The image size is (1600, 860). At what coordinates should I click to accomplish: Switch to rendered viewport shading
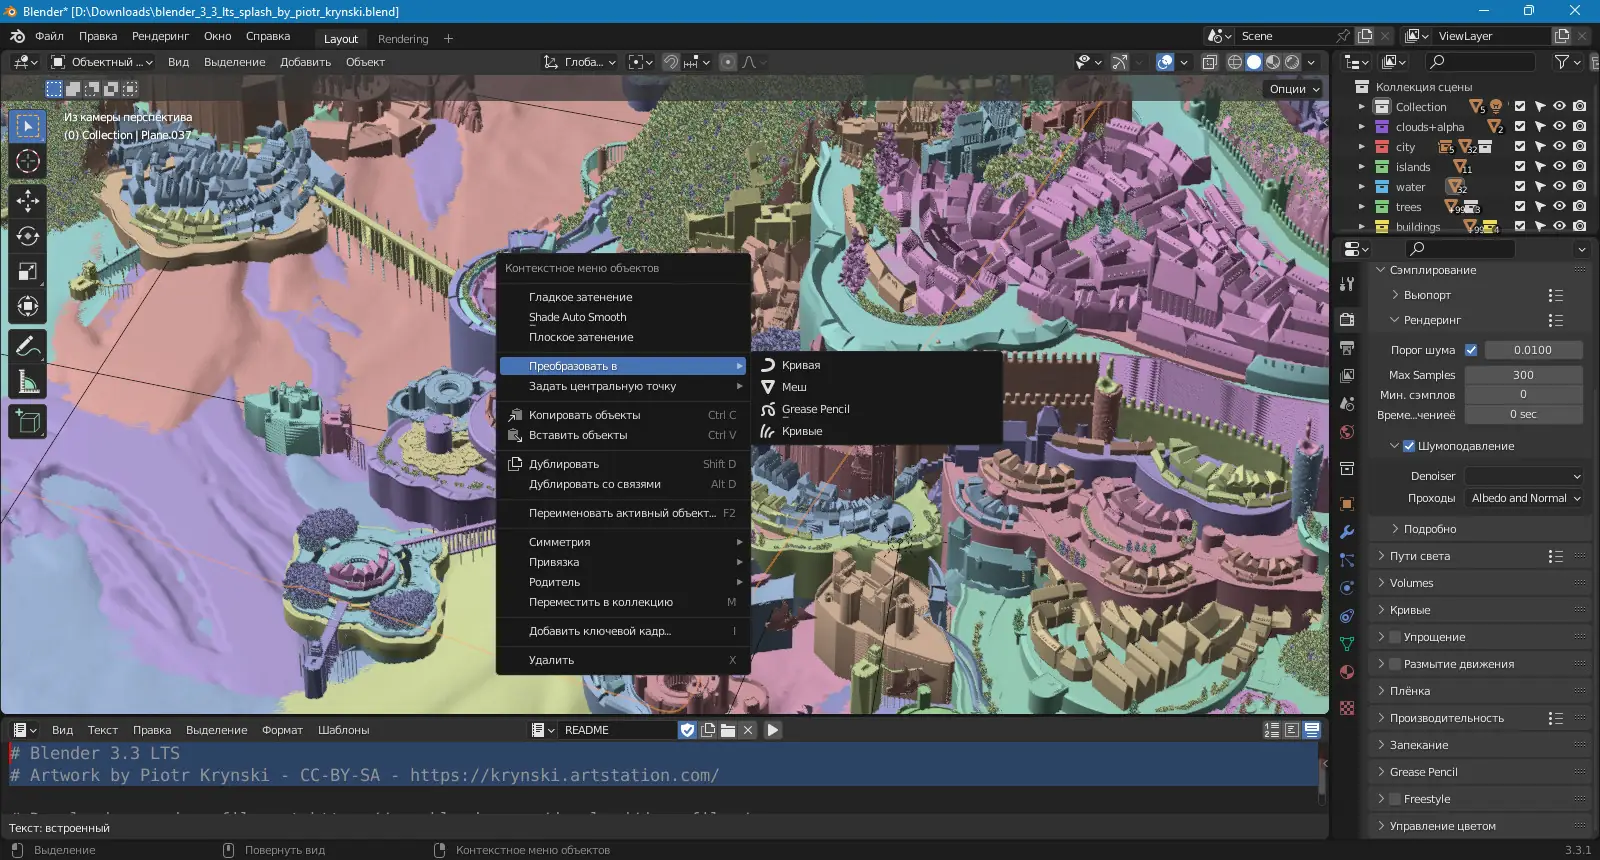click(x=1292, y=62)
